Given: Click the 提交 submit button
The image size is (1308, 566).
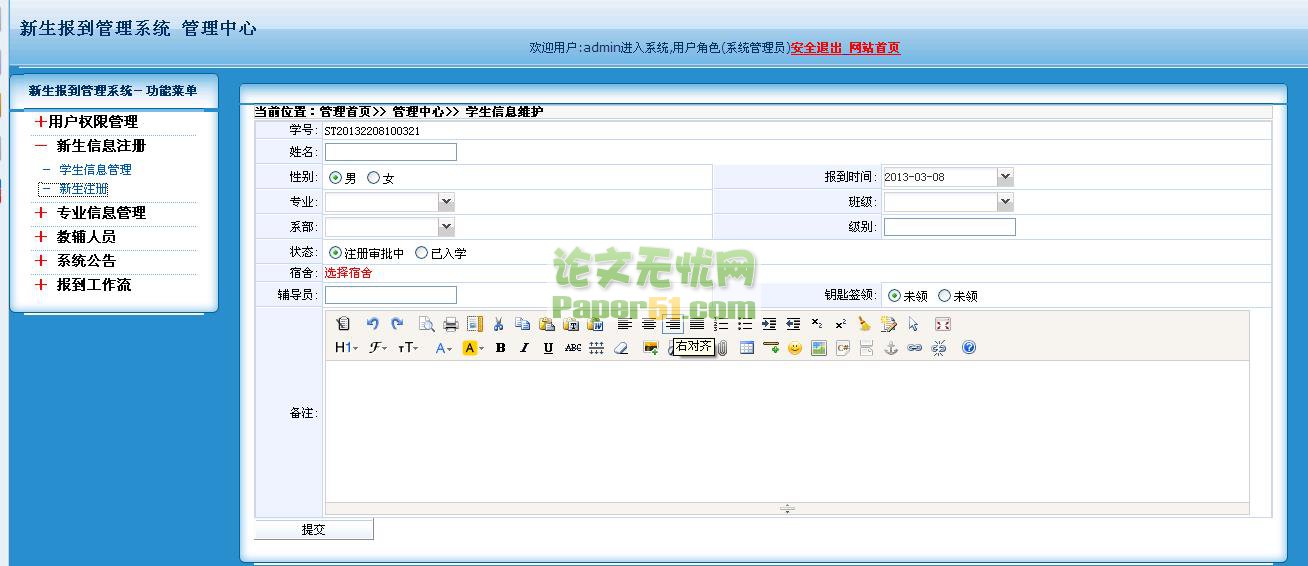Looking at the screenshot, I should 314,530.
